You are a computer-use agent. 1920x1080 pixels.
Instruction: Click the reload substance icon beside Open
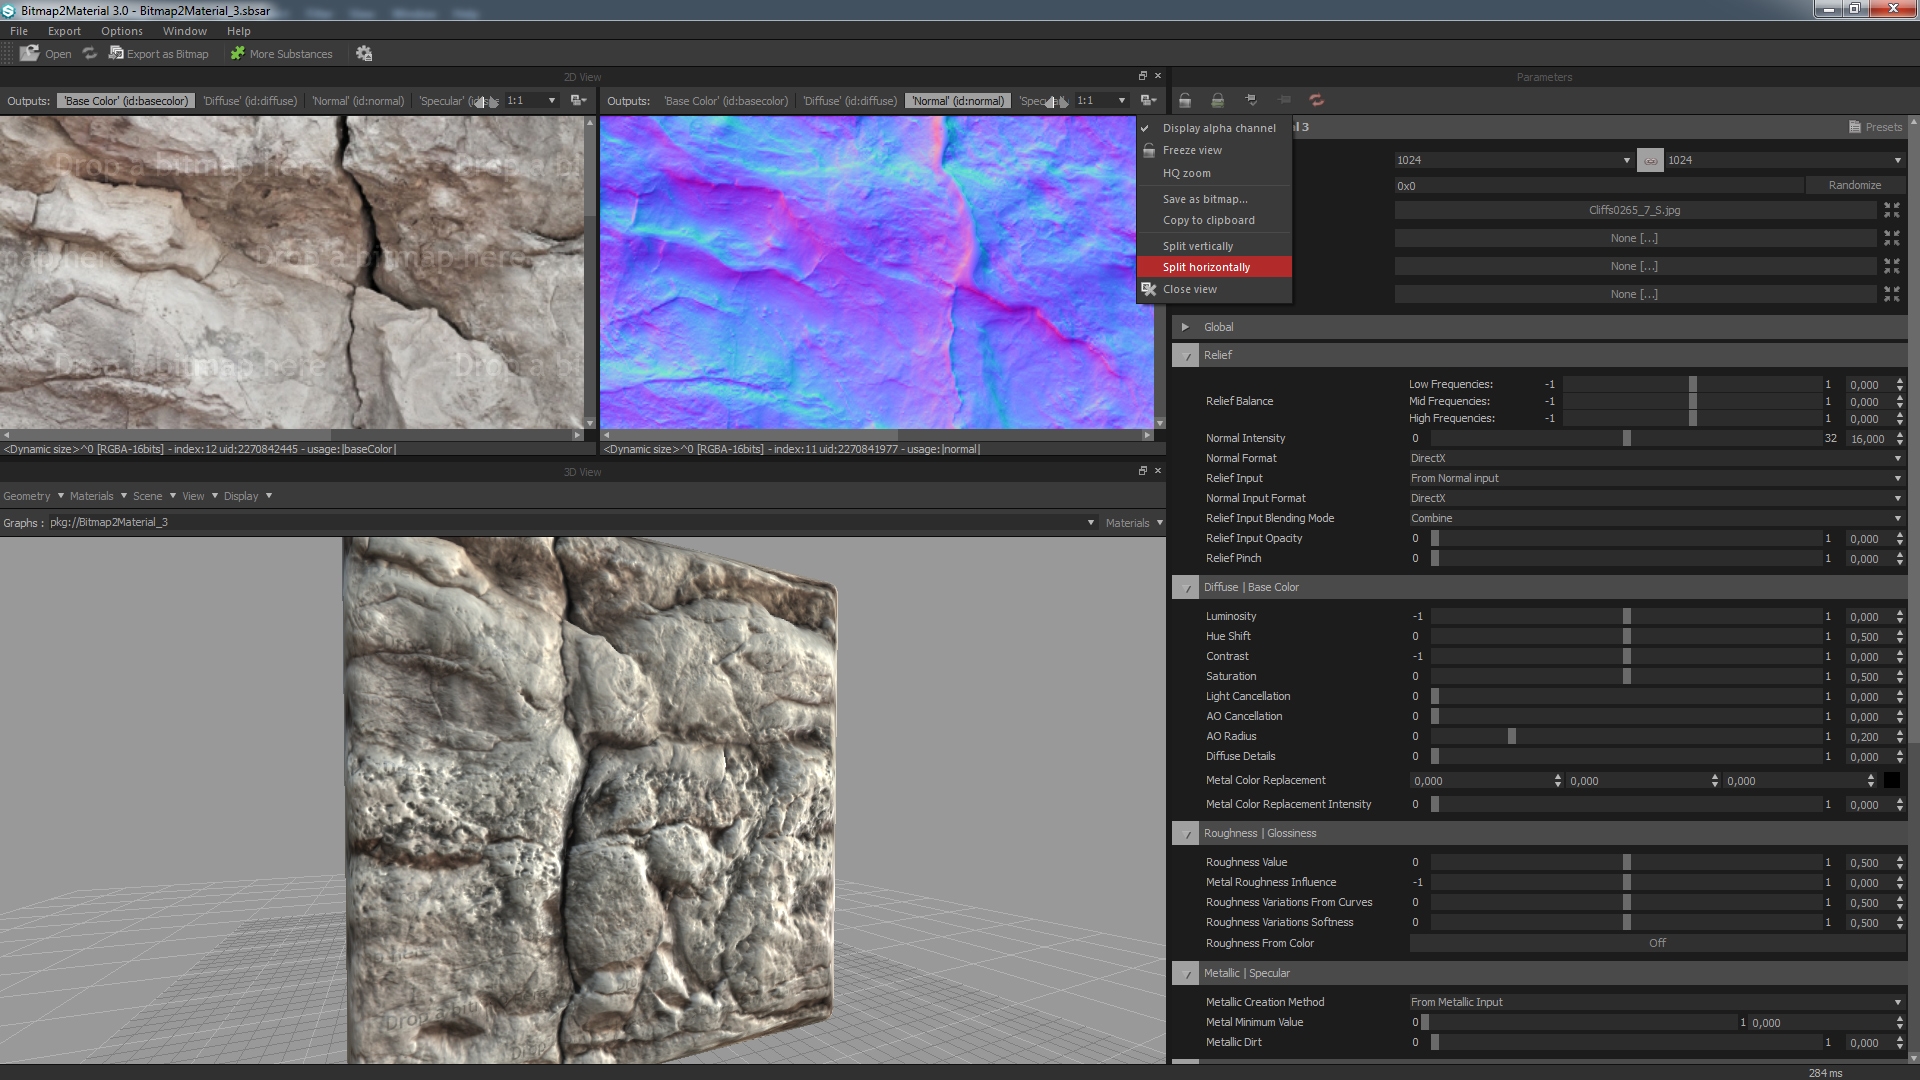pyautogui.click(x=90, y=53)
